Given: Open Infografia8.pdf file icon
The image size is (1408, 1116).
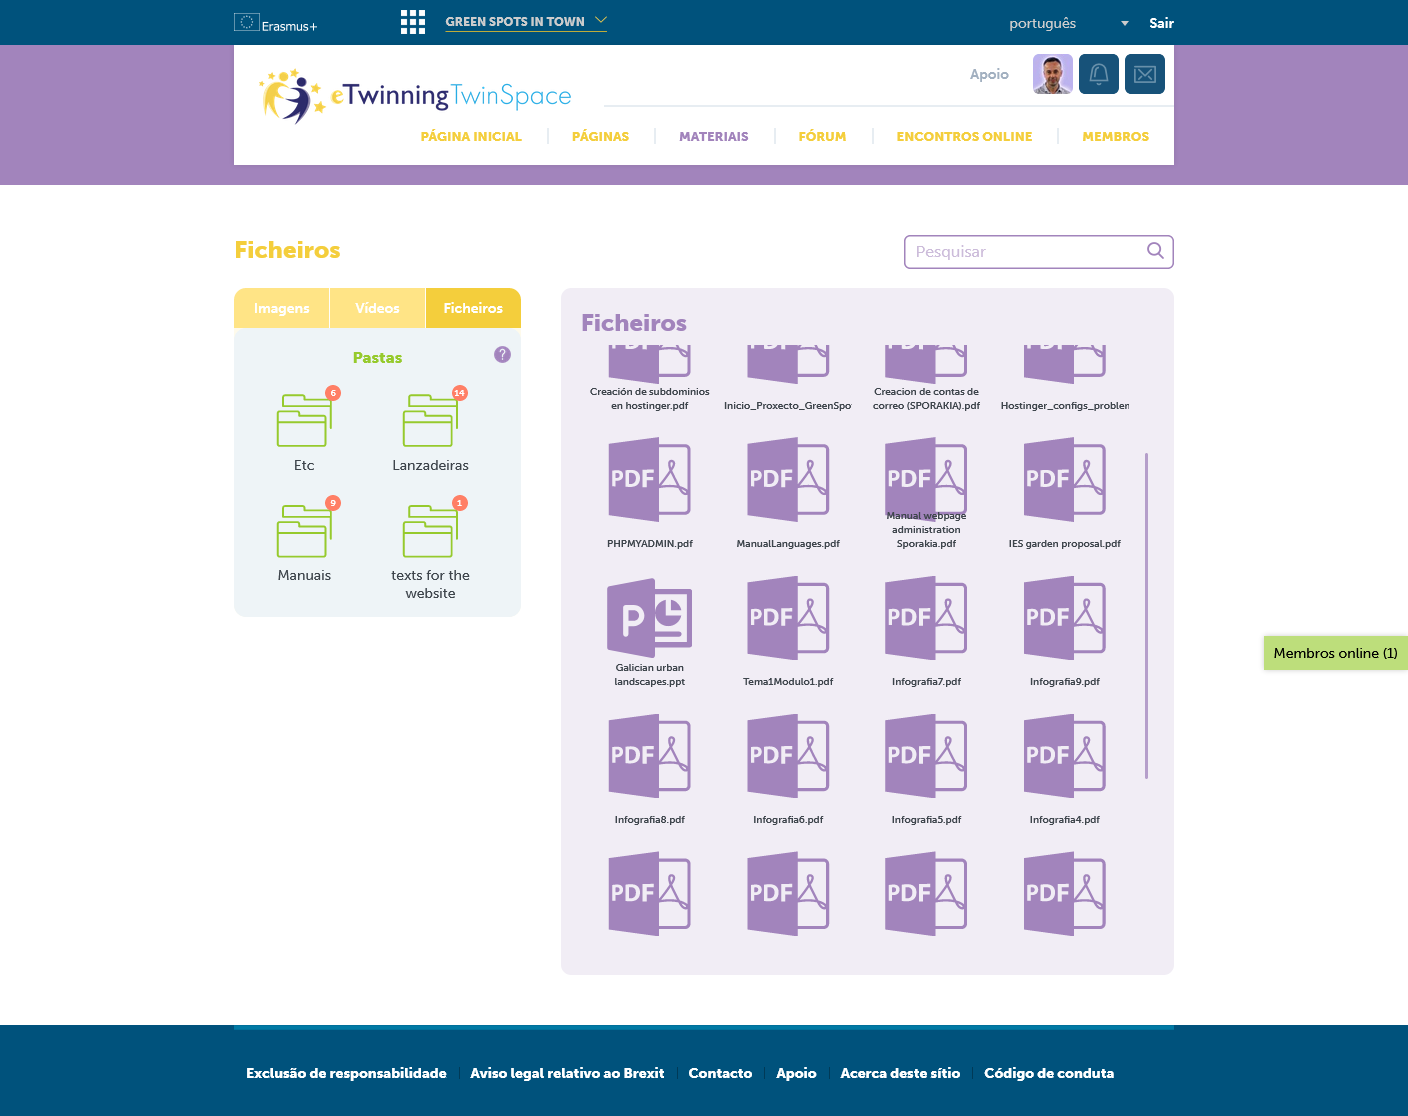Looking at the screenshot, I should [x=650, y=756].
